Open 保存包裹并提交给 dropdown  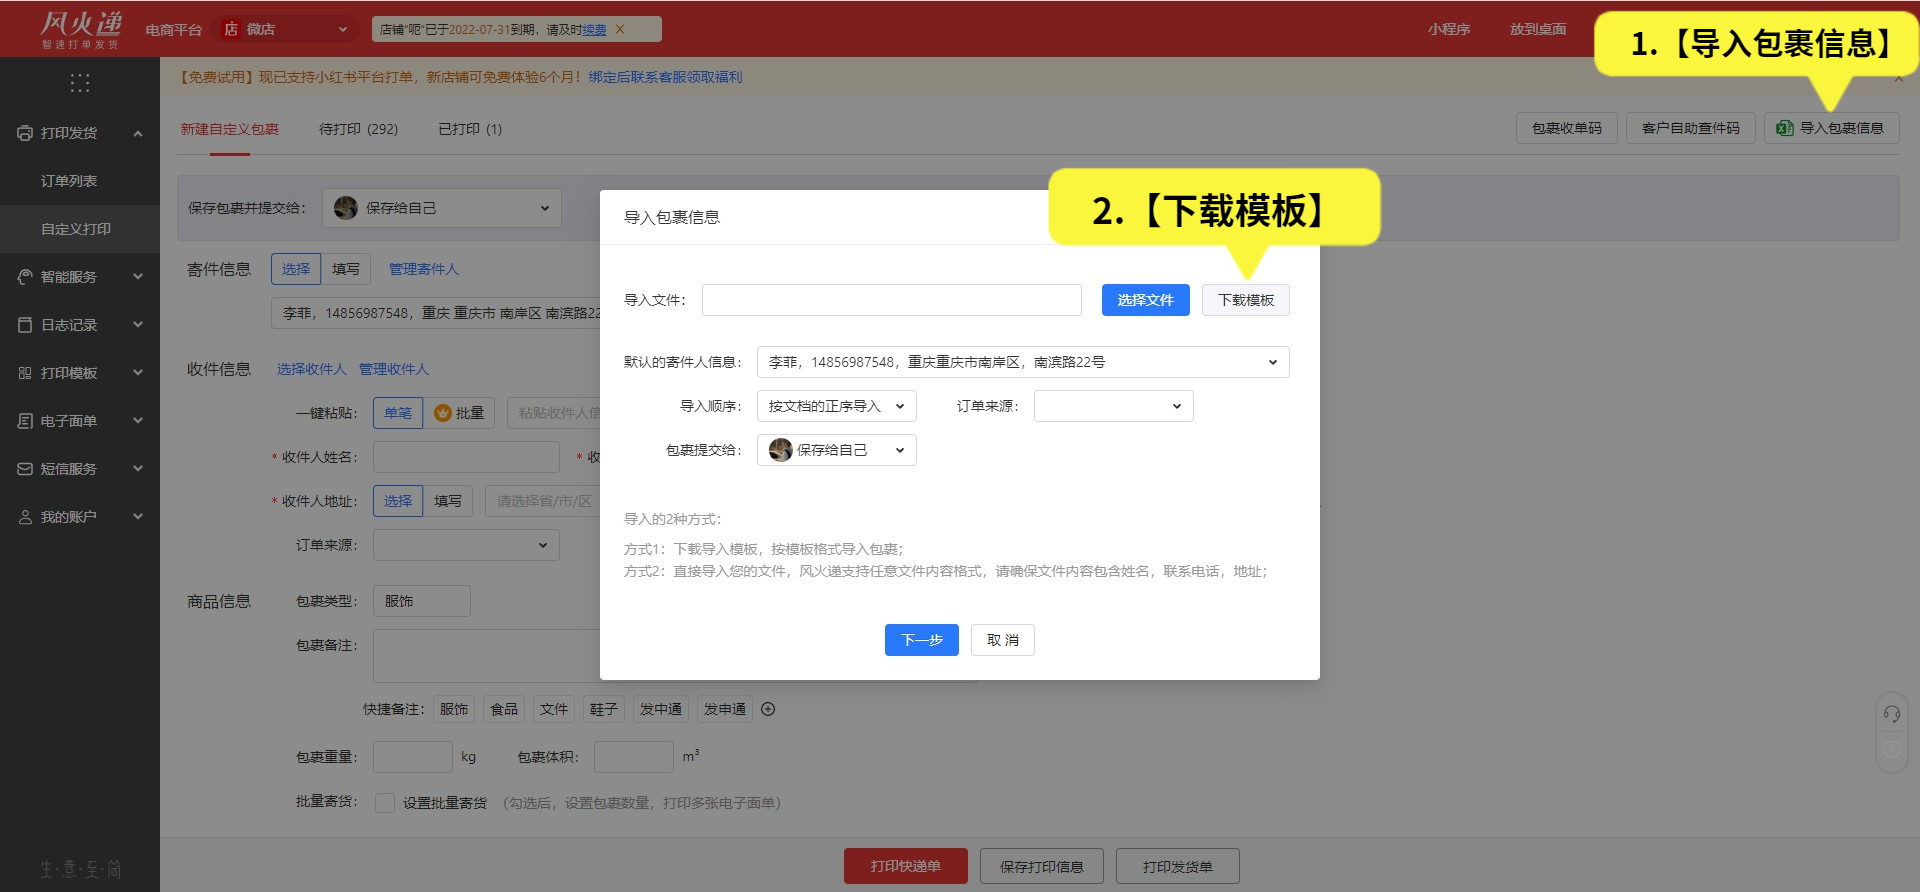pyautogui.click(x=442, y=208)
